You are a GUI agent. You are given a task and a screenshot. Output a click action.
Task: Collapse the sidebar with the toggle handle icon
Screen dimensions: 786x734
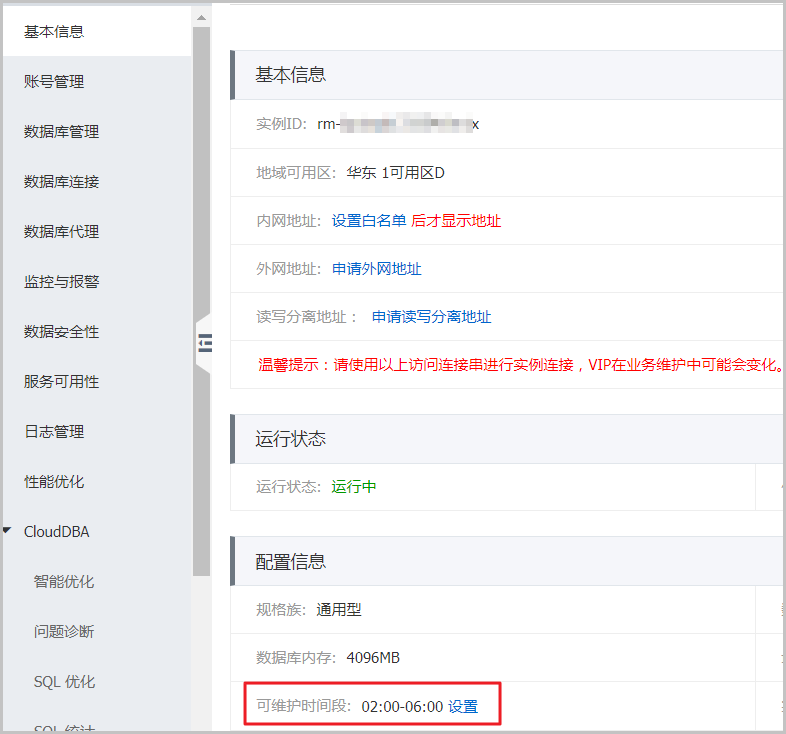click(x=204, y=343)
